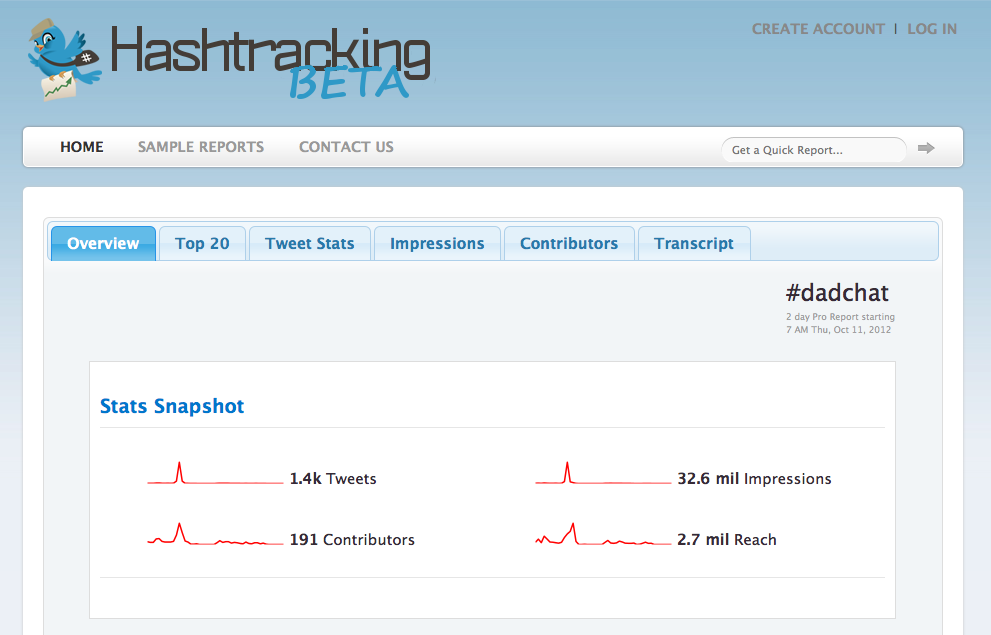Switch to the Tweet Stats tab
This screenshot has width=991, height=635.
pyautogui.click(x=310, y=243)
